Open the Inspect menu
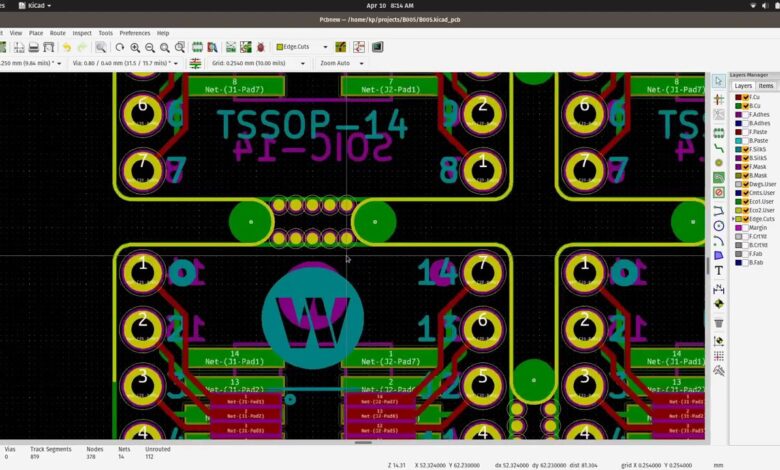 (x=82, y=33)
